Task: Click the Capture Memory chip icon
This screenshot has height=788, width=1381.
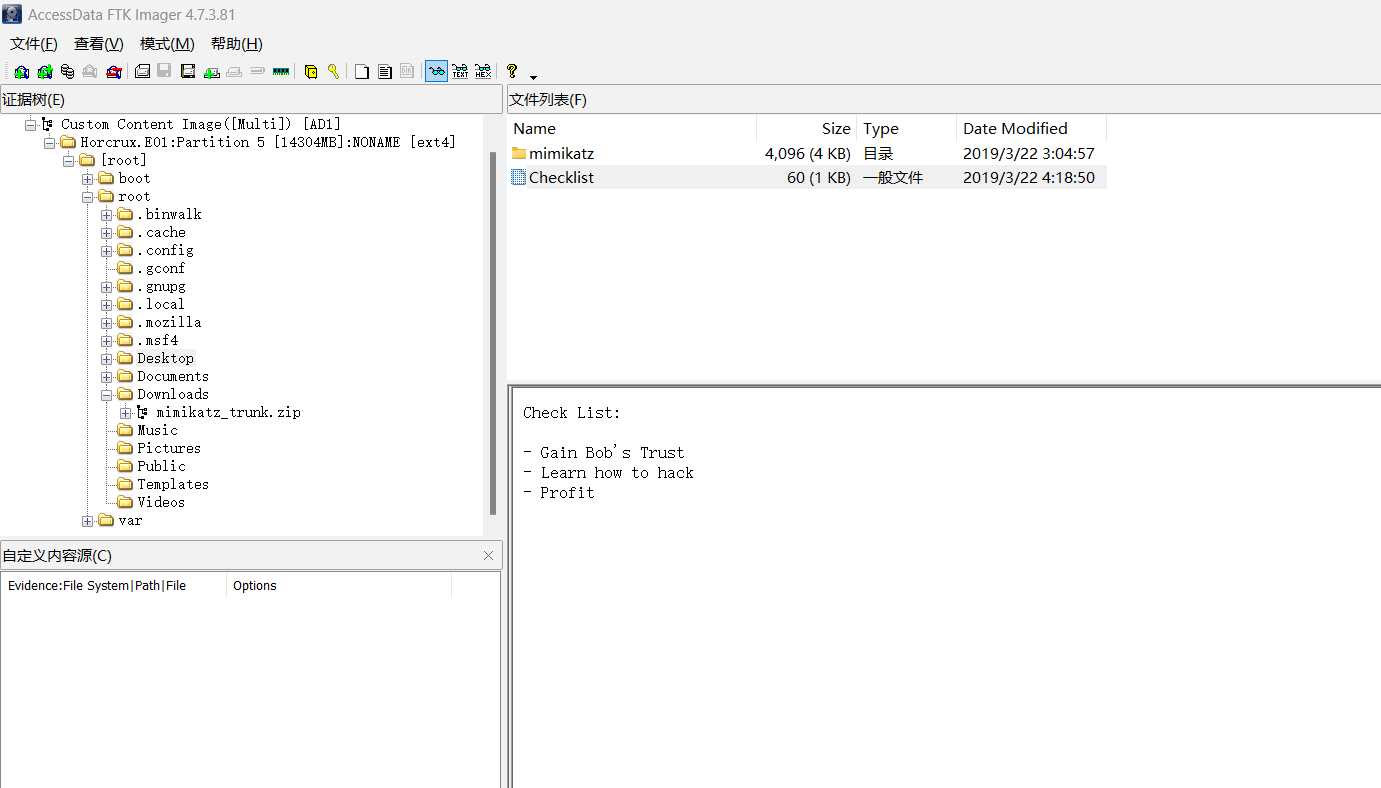Action: pyautogui.click(x=281, y=71)
